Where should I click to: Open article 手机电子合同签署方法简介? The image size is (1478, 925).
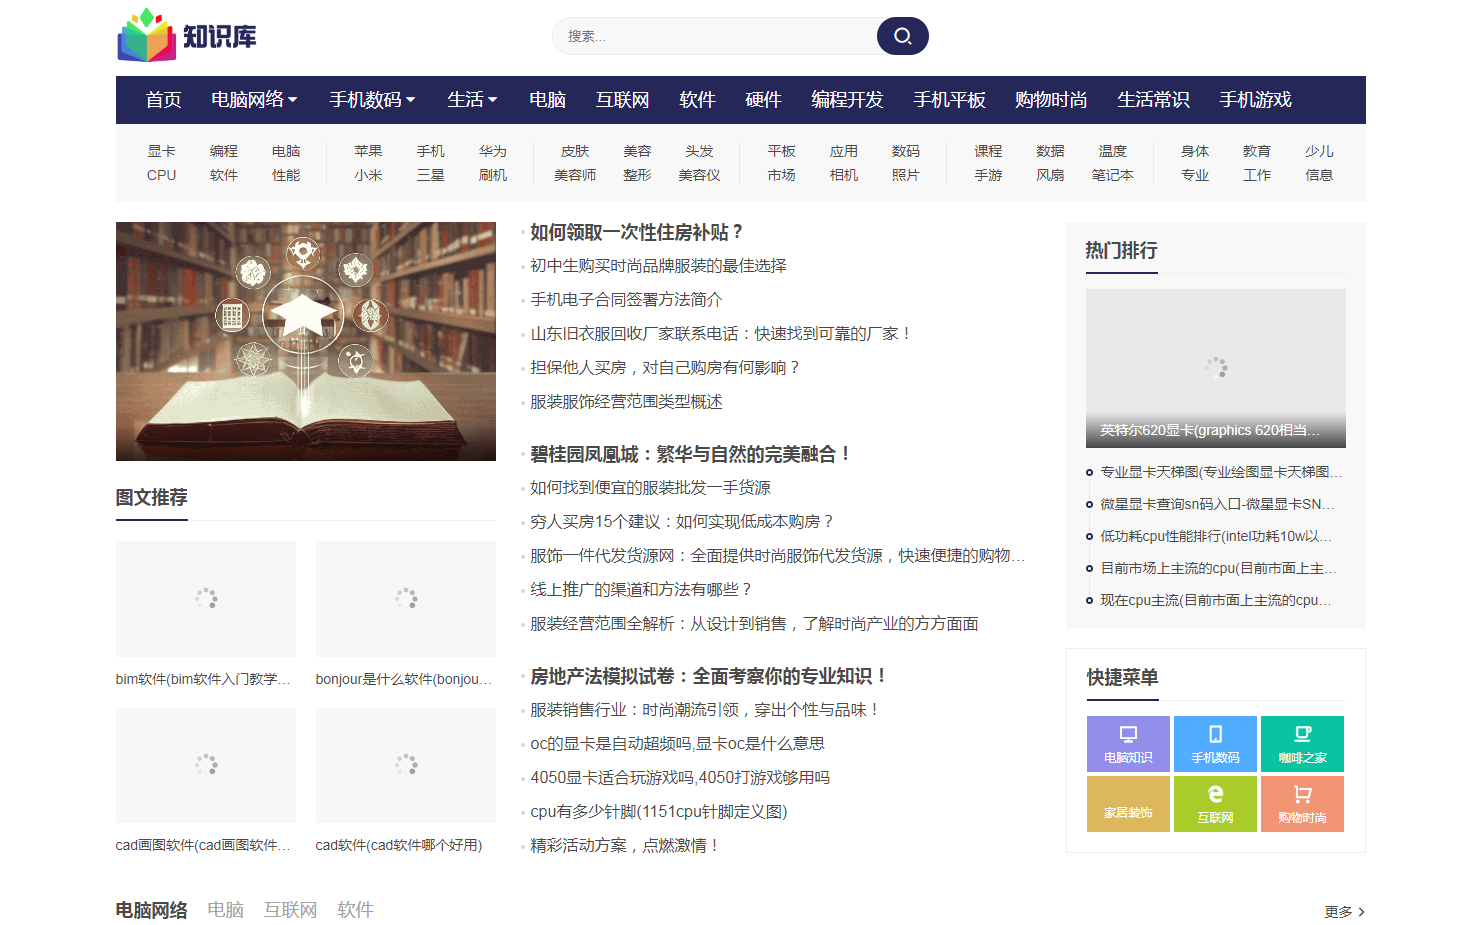pos(626,300)
